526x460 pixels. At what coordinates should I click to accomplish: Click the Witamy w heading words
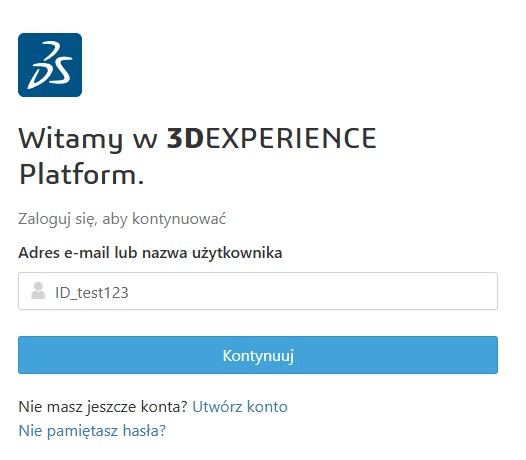[88, 138]
